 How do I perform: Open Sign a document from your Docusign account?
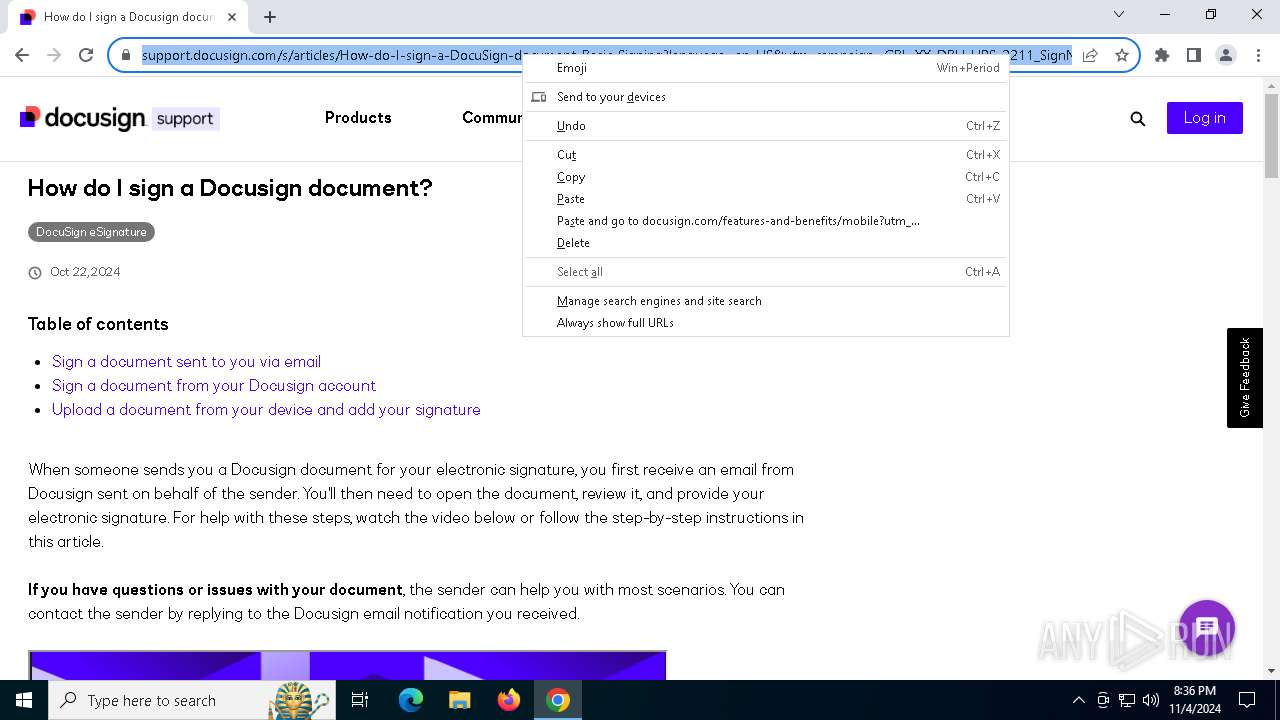click(x=214, y=386)
